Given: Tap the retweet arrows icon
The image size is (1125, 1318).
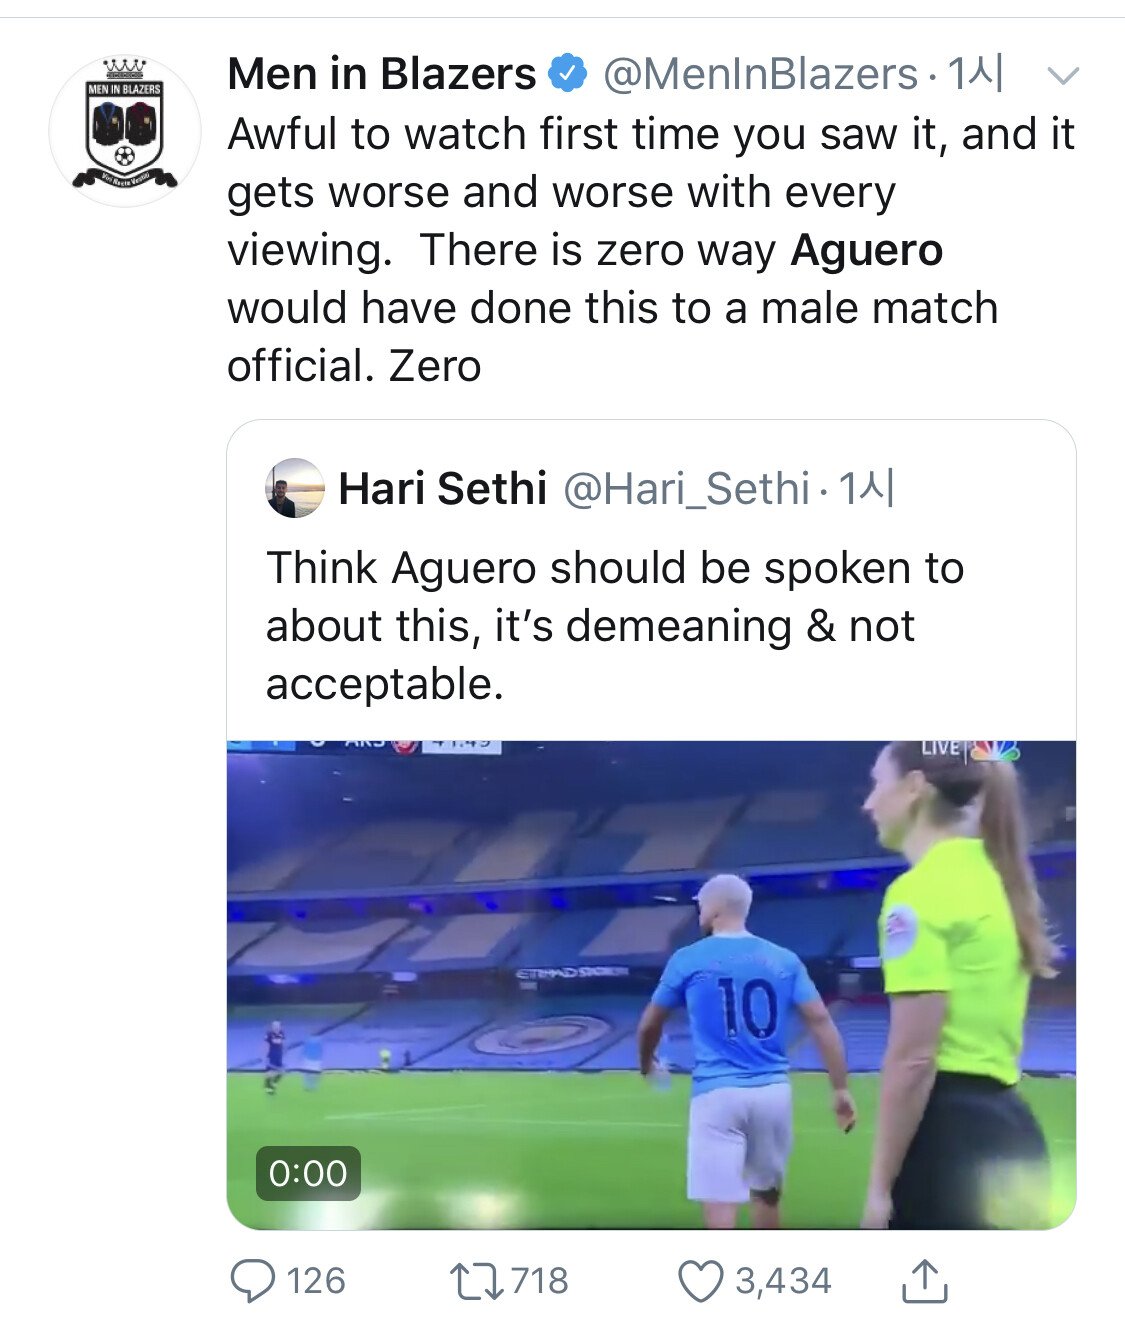Looking at the screenshot, I should [x=477, y=1281].
